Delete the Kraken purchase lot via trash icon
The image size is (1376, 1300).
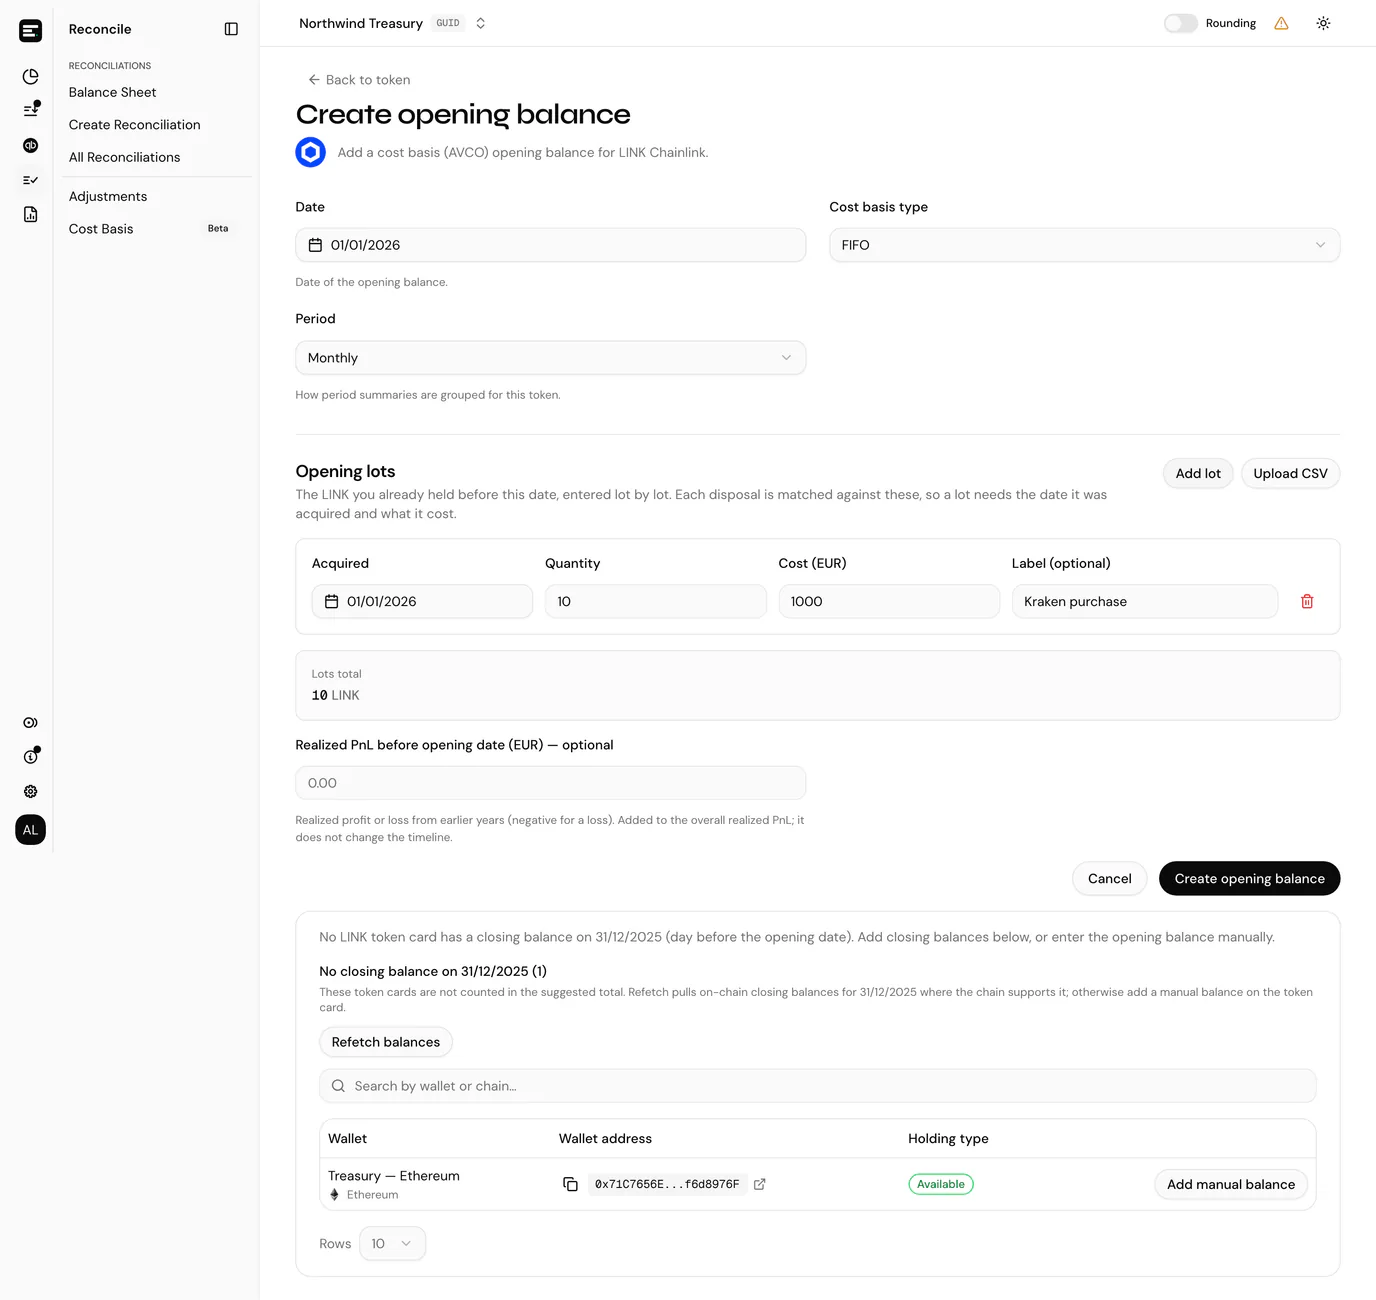click(1307, 601)
